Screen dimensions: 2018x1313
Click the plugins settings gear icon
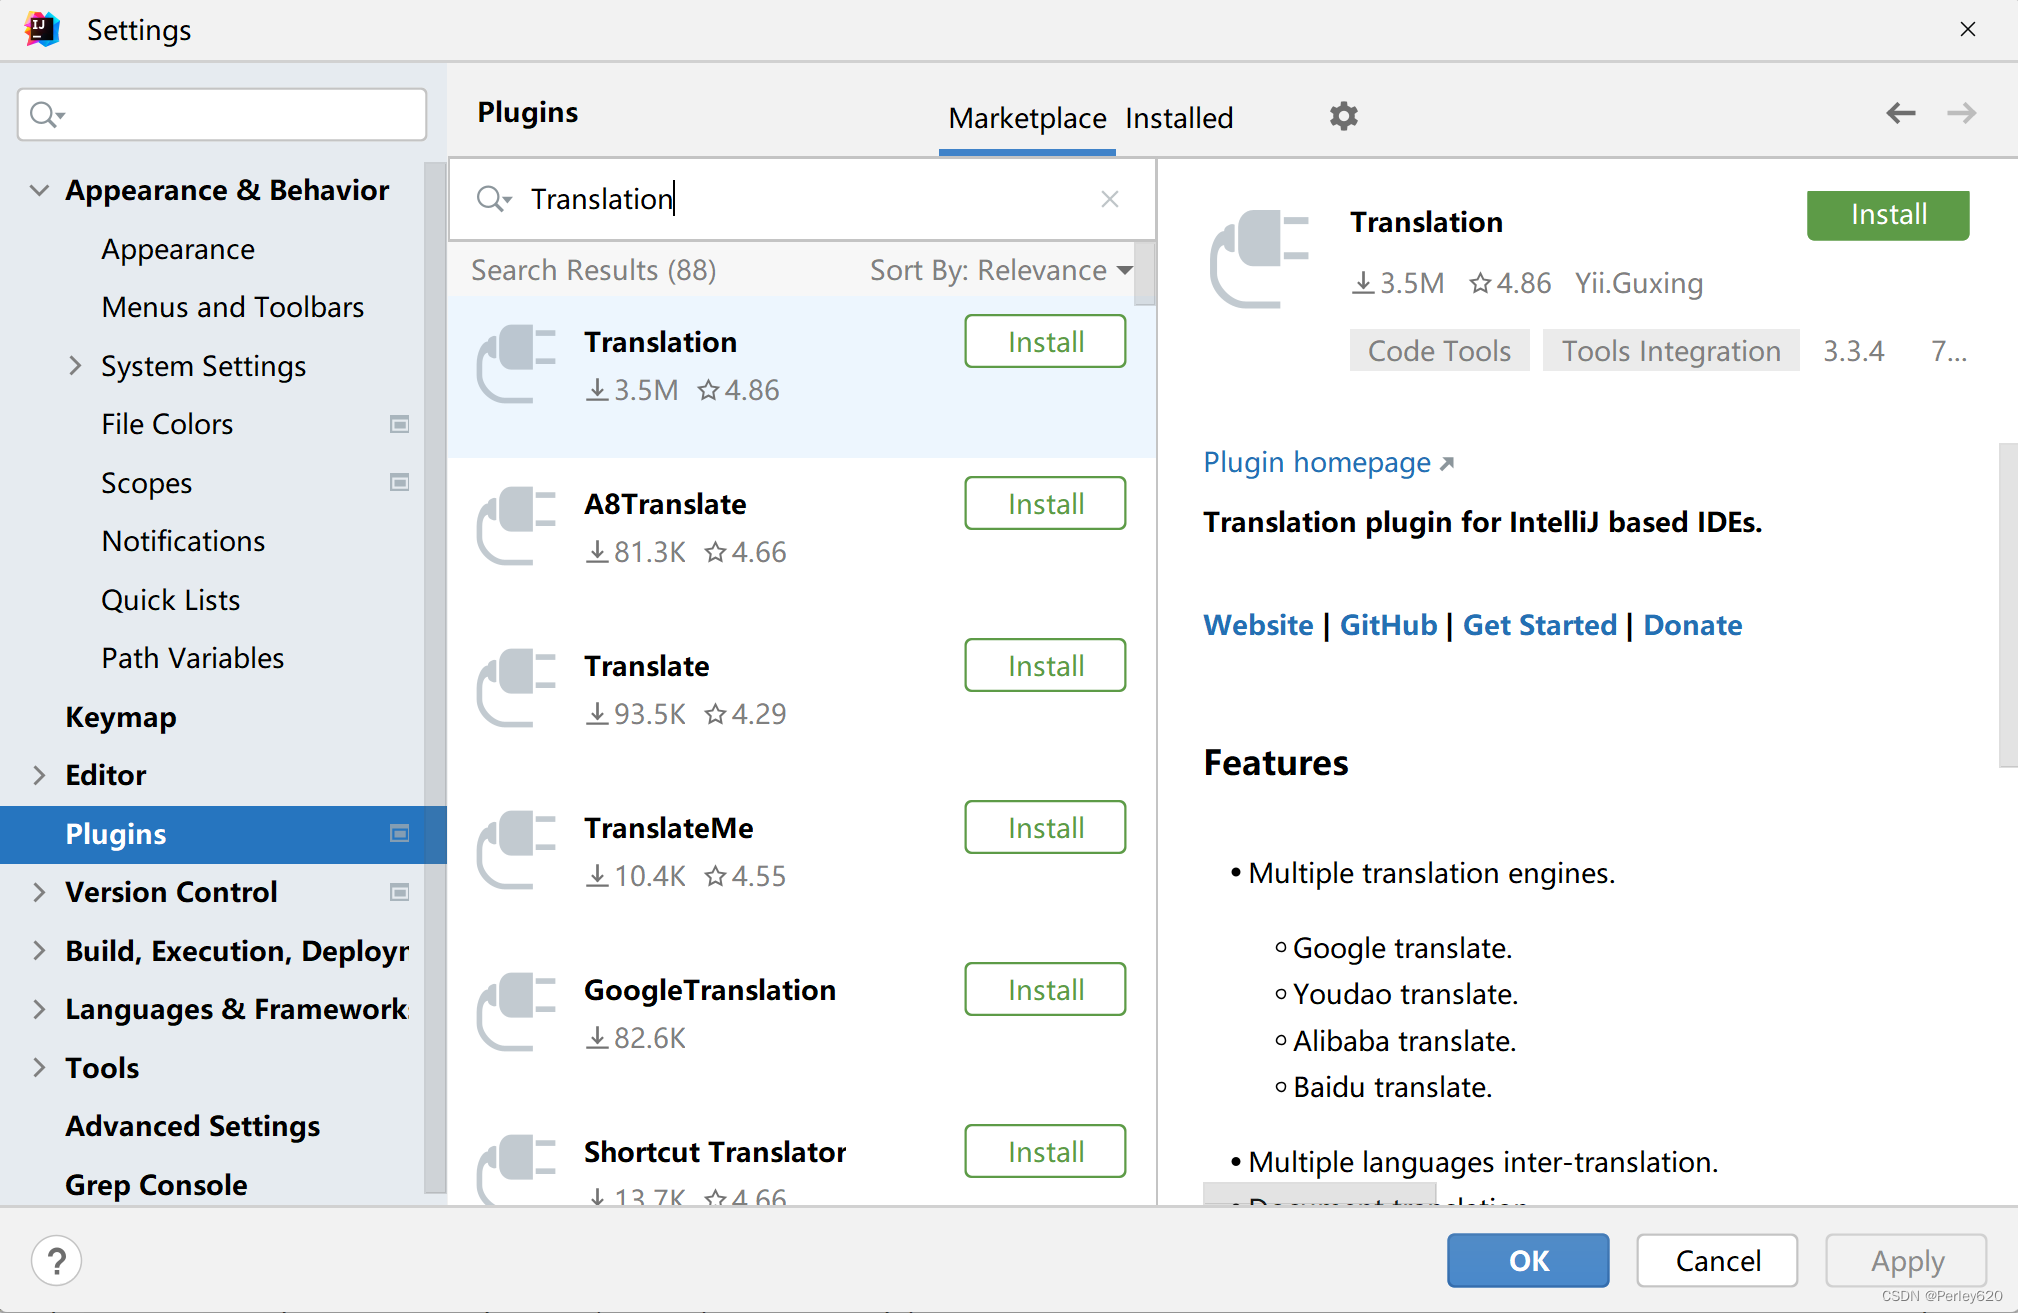point(1343,116)
